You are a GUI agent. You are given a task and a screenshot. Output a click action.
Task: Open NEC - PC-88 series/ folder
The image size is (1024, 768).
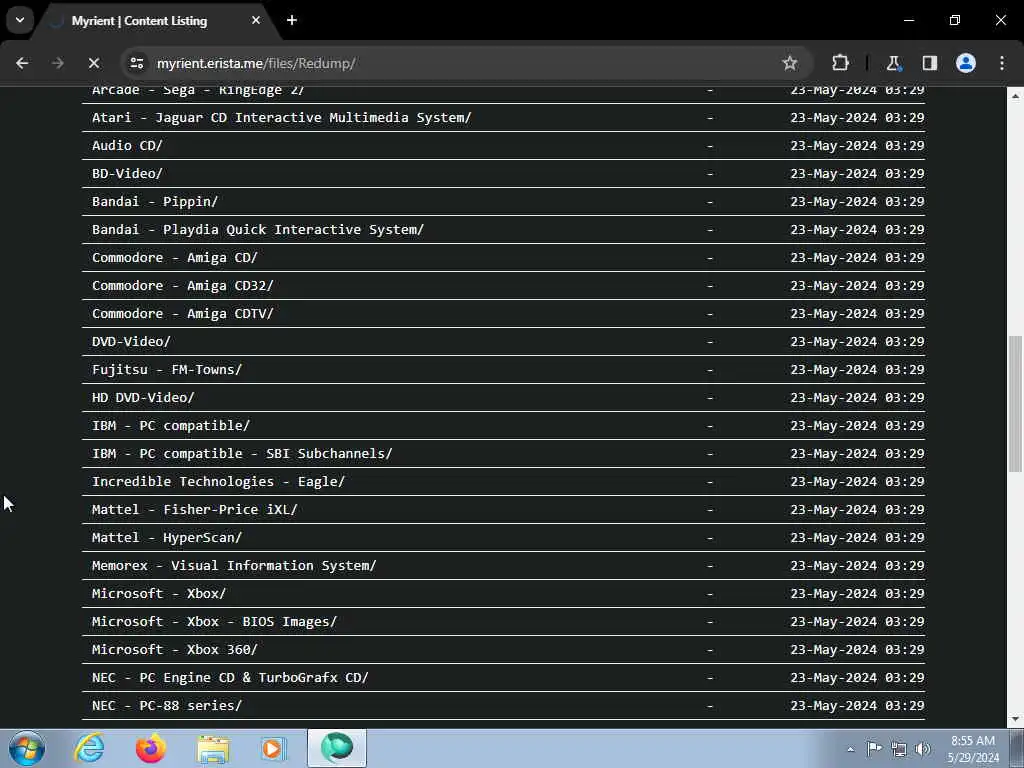click(167, 706)
